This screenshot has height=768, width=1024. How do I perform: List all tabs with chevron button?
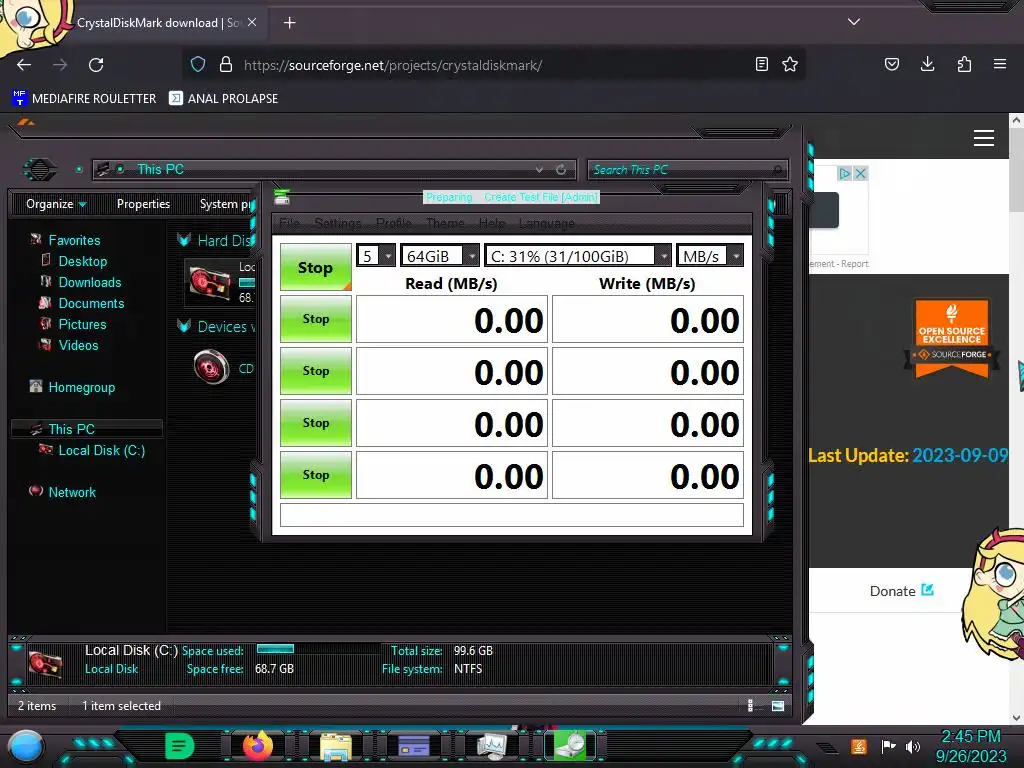click(854, 22)
